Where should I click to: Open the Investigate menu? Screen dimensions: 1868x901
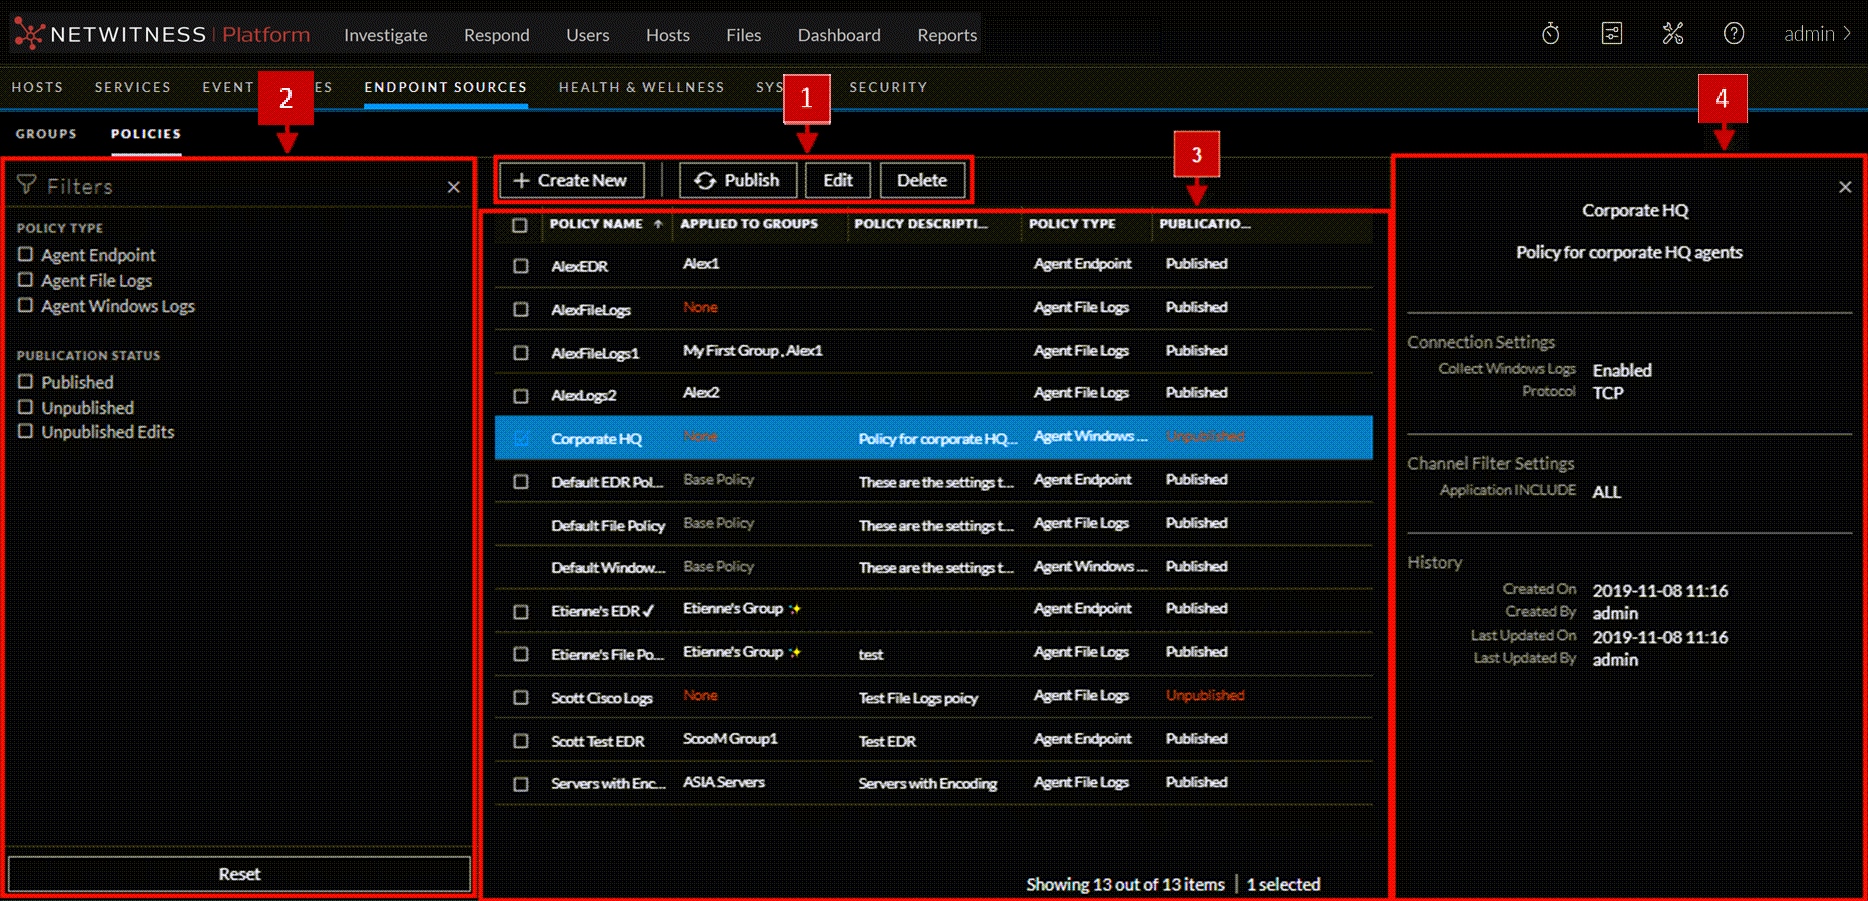(385, 35)
